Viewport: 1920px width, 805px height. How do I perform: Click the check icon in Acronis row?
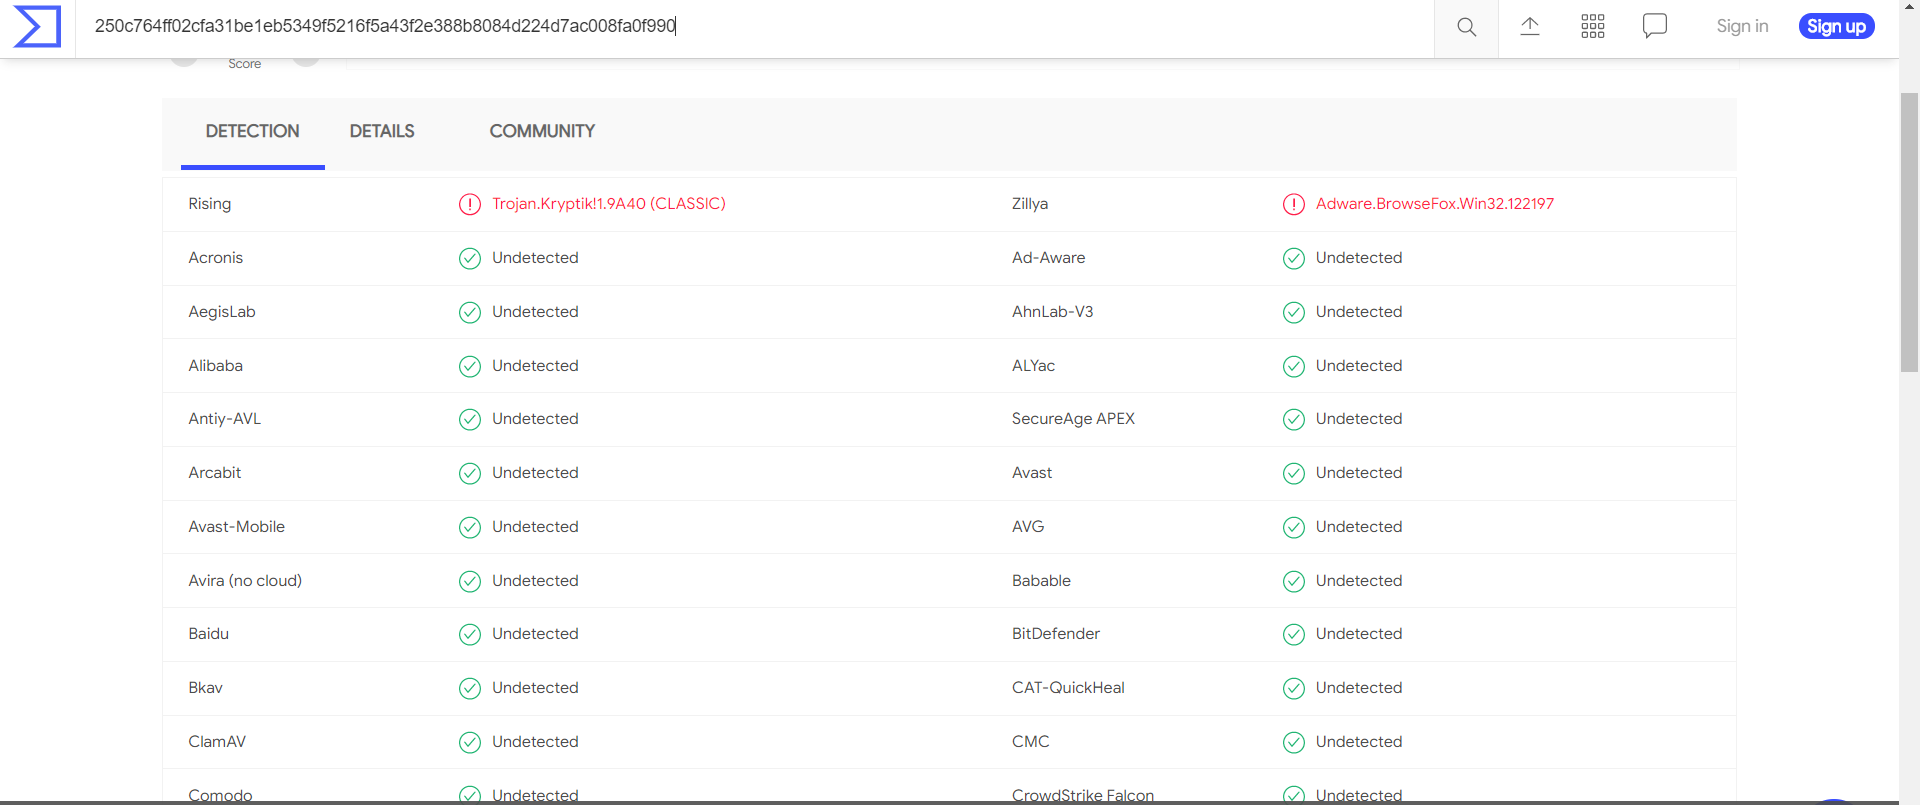(x=470, y=258)
